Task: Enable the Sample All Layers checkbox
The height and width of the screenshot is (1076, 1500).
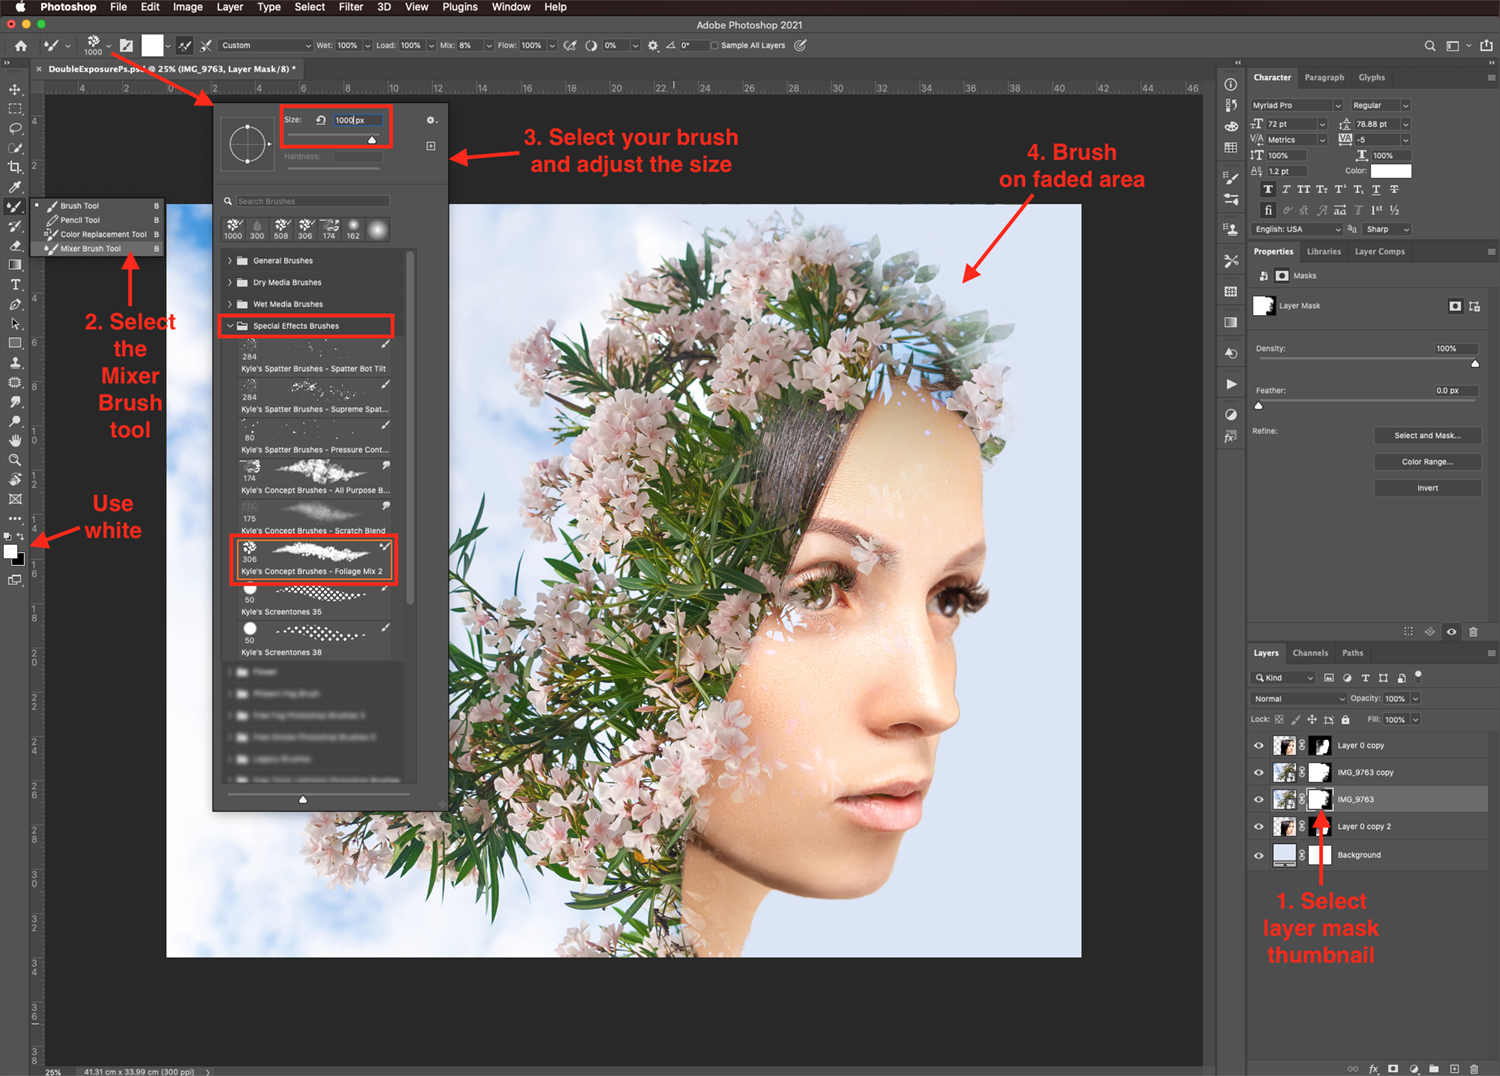Action: [714, 46]
